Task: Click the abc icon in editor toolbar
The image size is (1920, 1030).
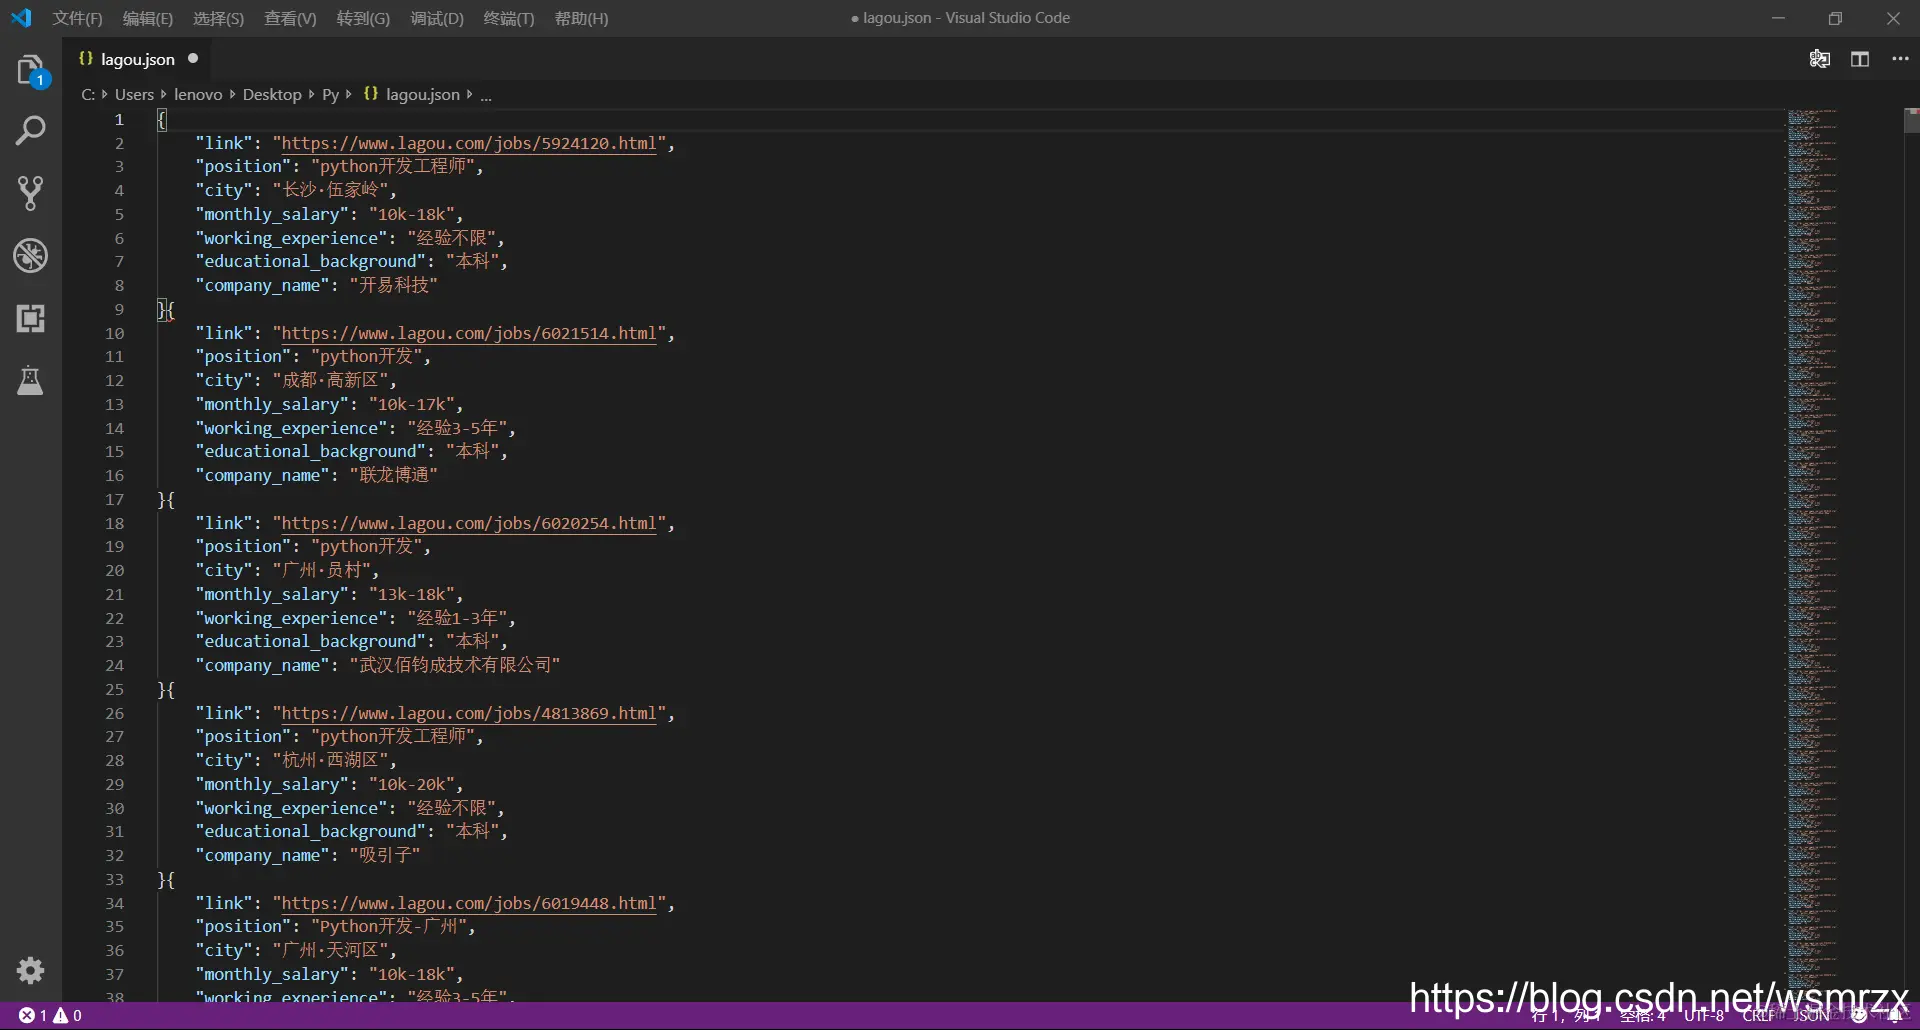Action: click(x=1820, y=59)
